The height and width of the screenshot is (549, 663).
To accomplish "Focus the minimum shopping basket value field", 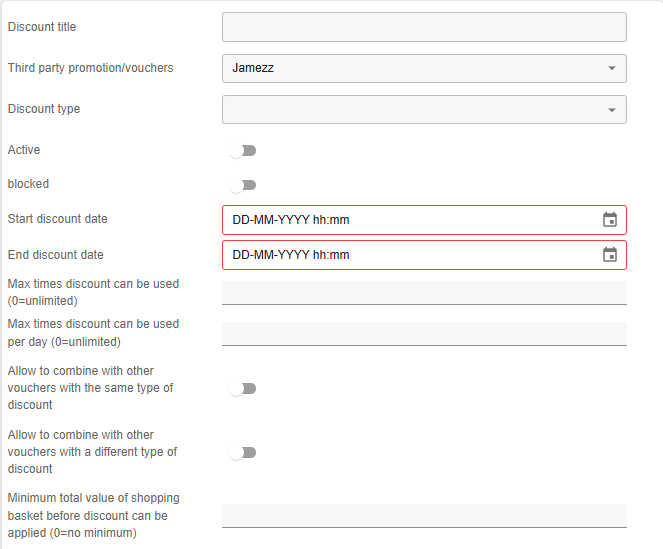I will [x=424, y=515].
